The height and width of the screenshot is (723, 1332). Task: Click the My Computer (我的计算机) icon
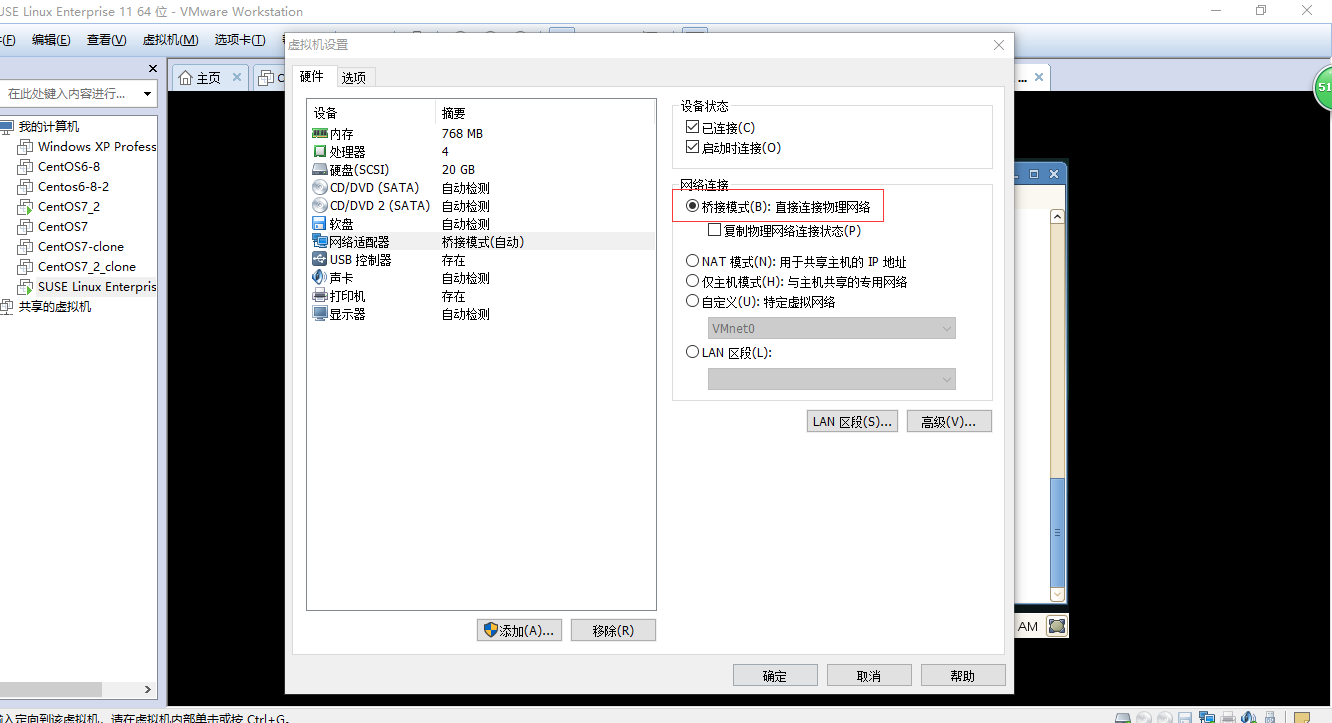(7, 126)
